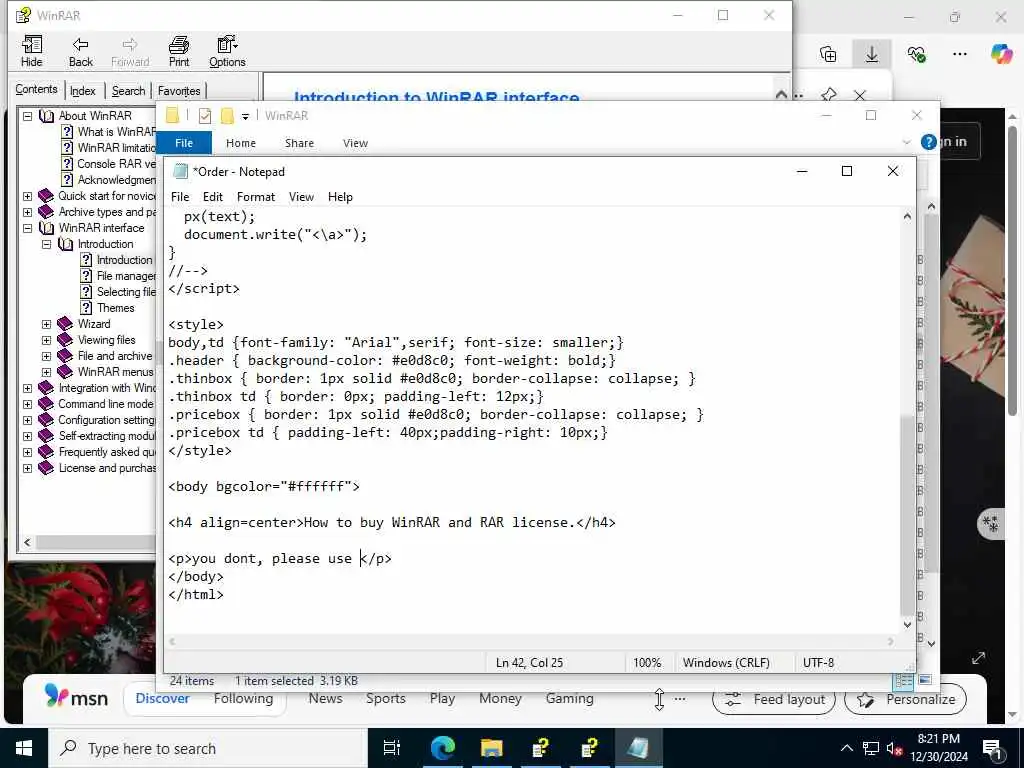The width and height of the screenshot is (1024, 768).
Task: Select the Contents tab in WinRAR help
Action: (37, 89)
